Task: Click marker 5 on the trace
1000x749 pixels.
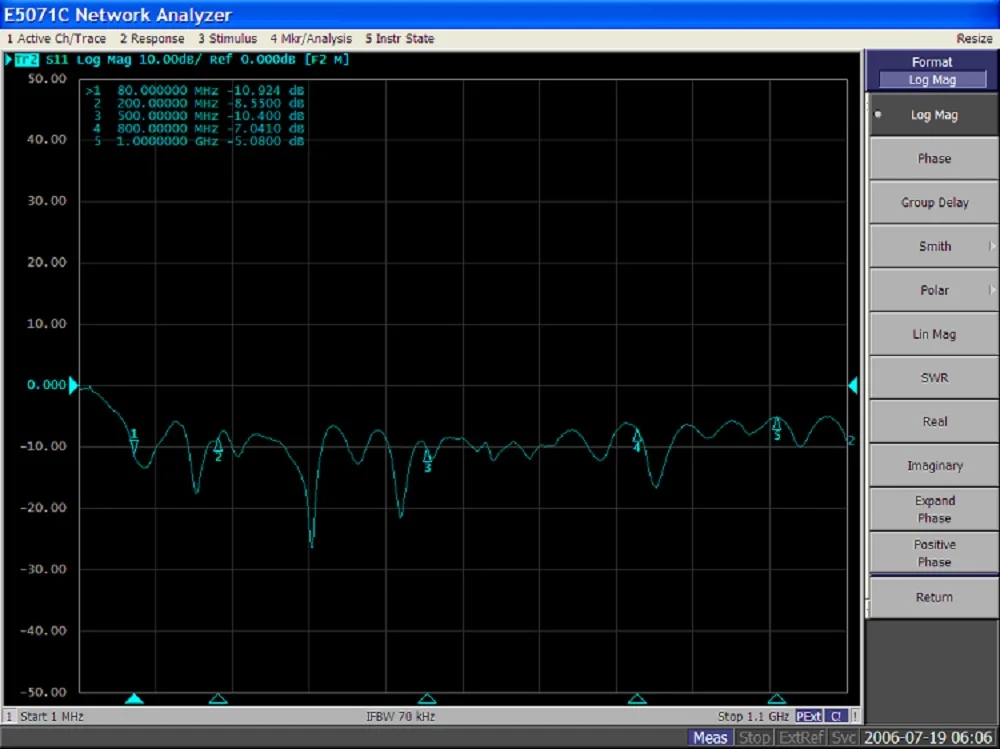Action: pyautogui.click(x=776, y=428)
